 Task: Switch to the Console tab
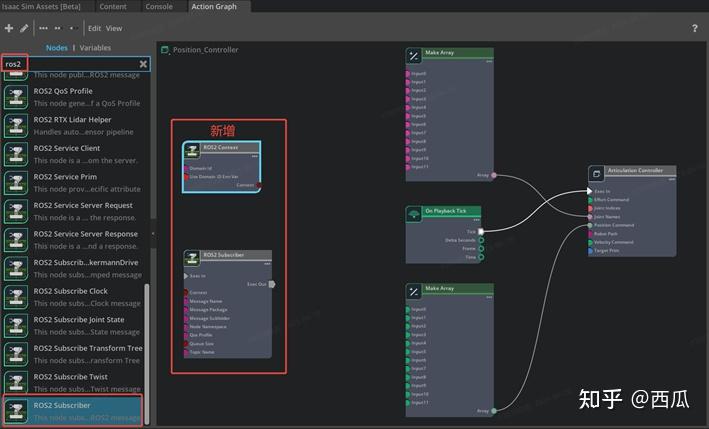click(x=159, y=6)
